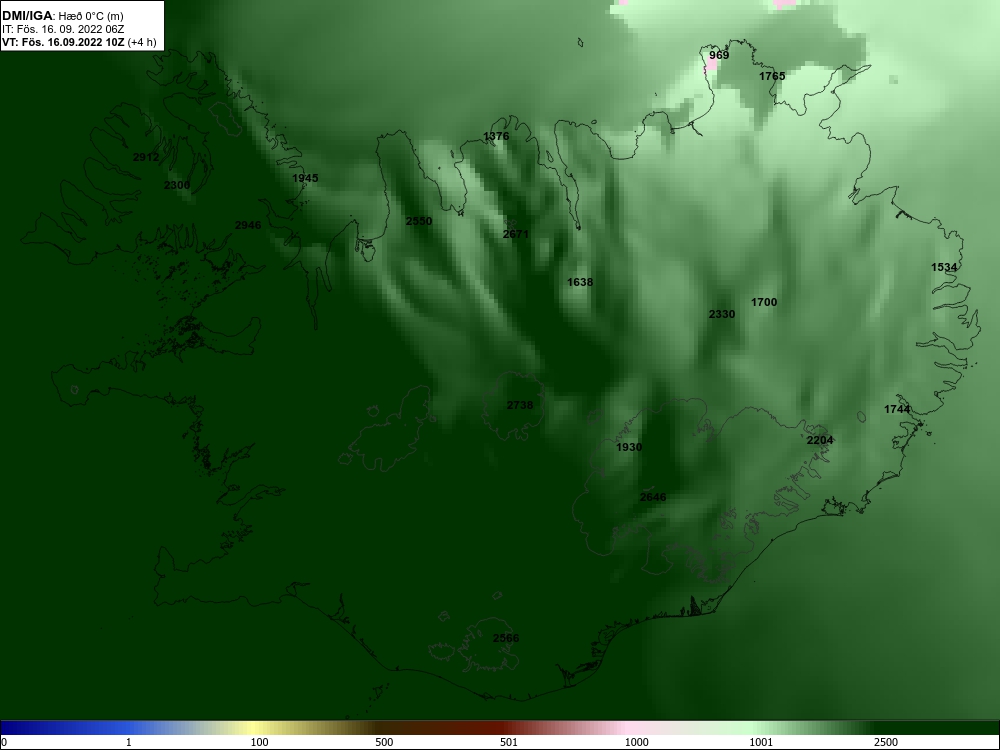This screenshot has height=750, width=1000.
Task: Click the 2738 value on the glacier
Action: point(520,405)
